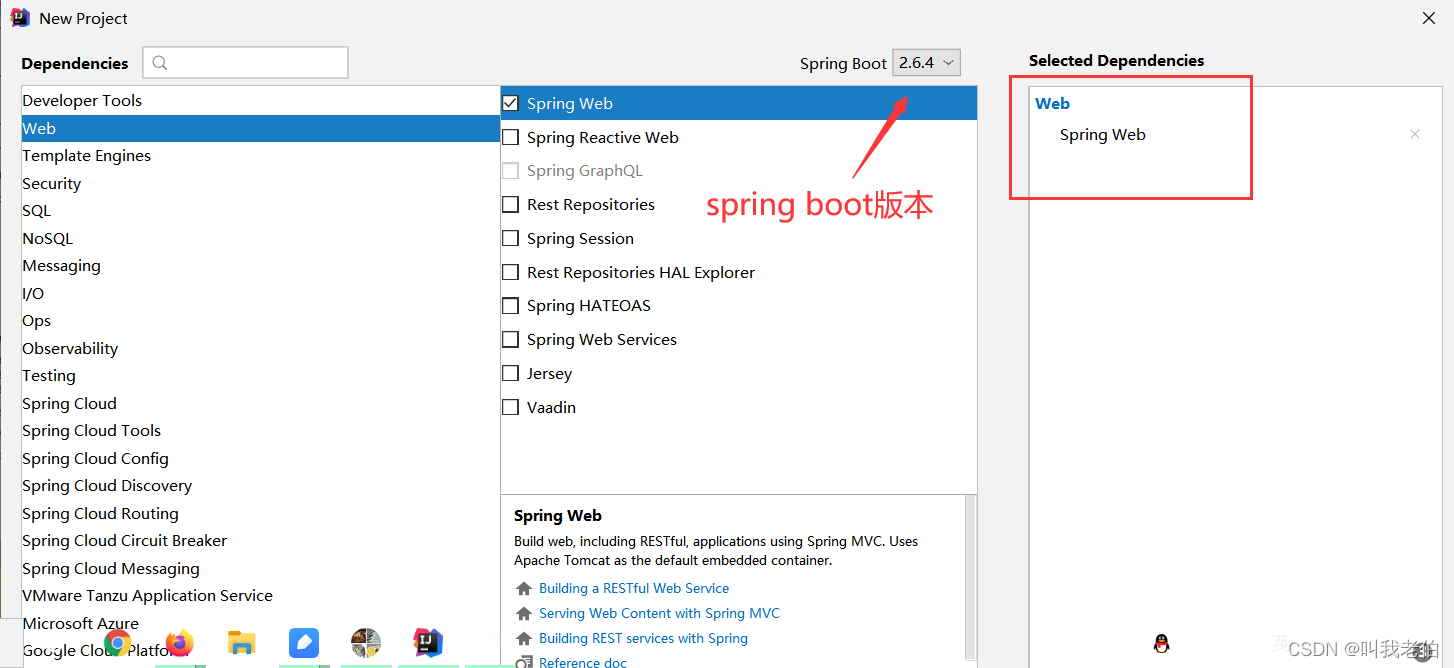Click the search magnifier icon in Dependencies field

160,63
